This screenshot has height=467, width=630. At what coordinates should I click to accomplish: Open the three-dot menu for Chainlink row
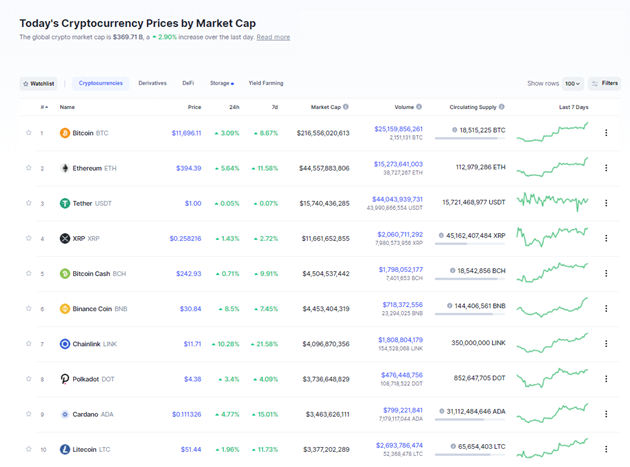(x=606, y=344)
